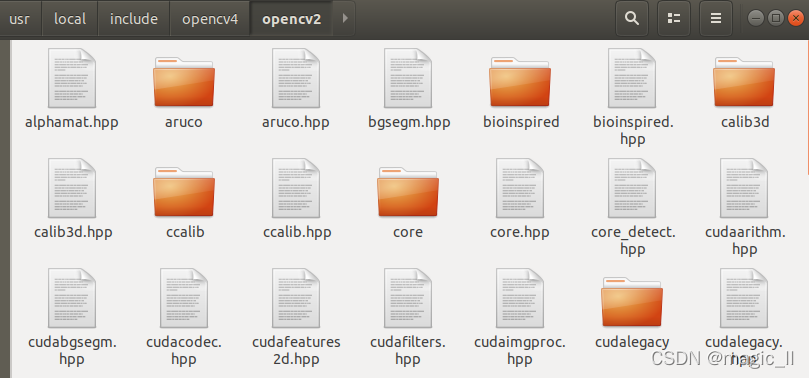The width and height of the screenshot is (809, 378).
Task: Select the aruco.hpp file icon
Action: point(296,78)
